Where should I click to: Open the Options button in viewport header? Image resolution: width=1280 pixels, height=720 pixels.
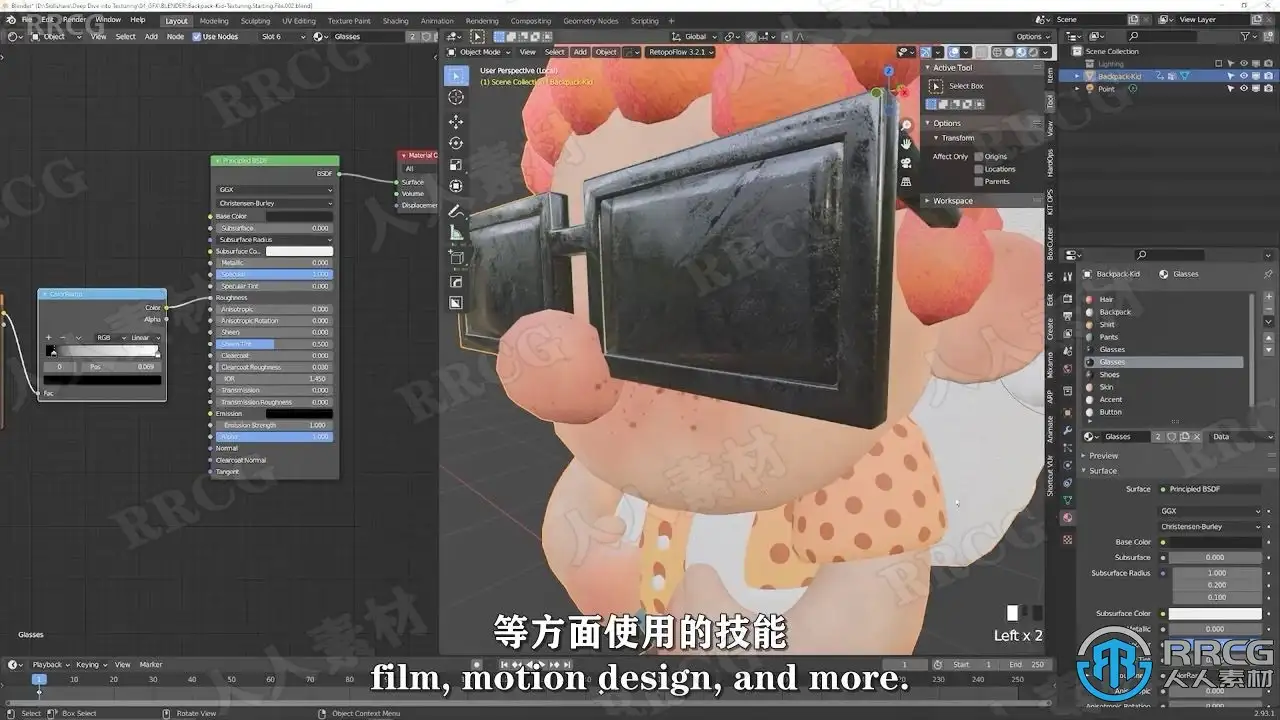tap(1031, 37)
